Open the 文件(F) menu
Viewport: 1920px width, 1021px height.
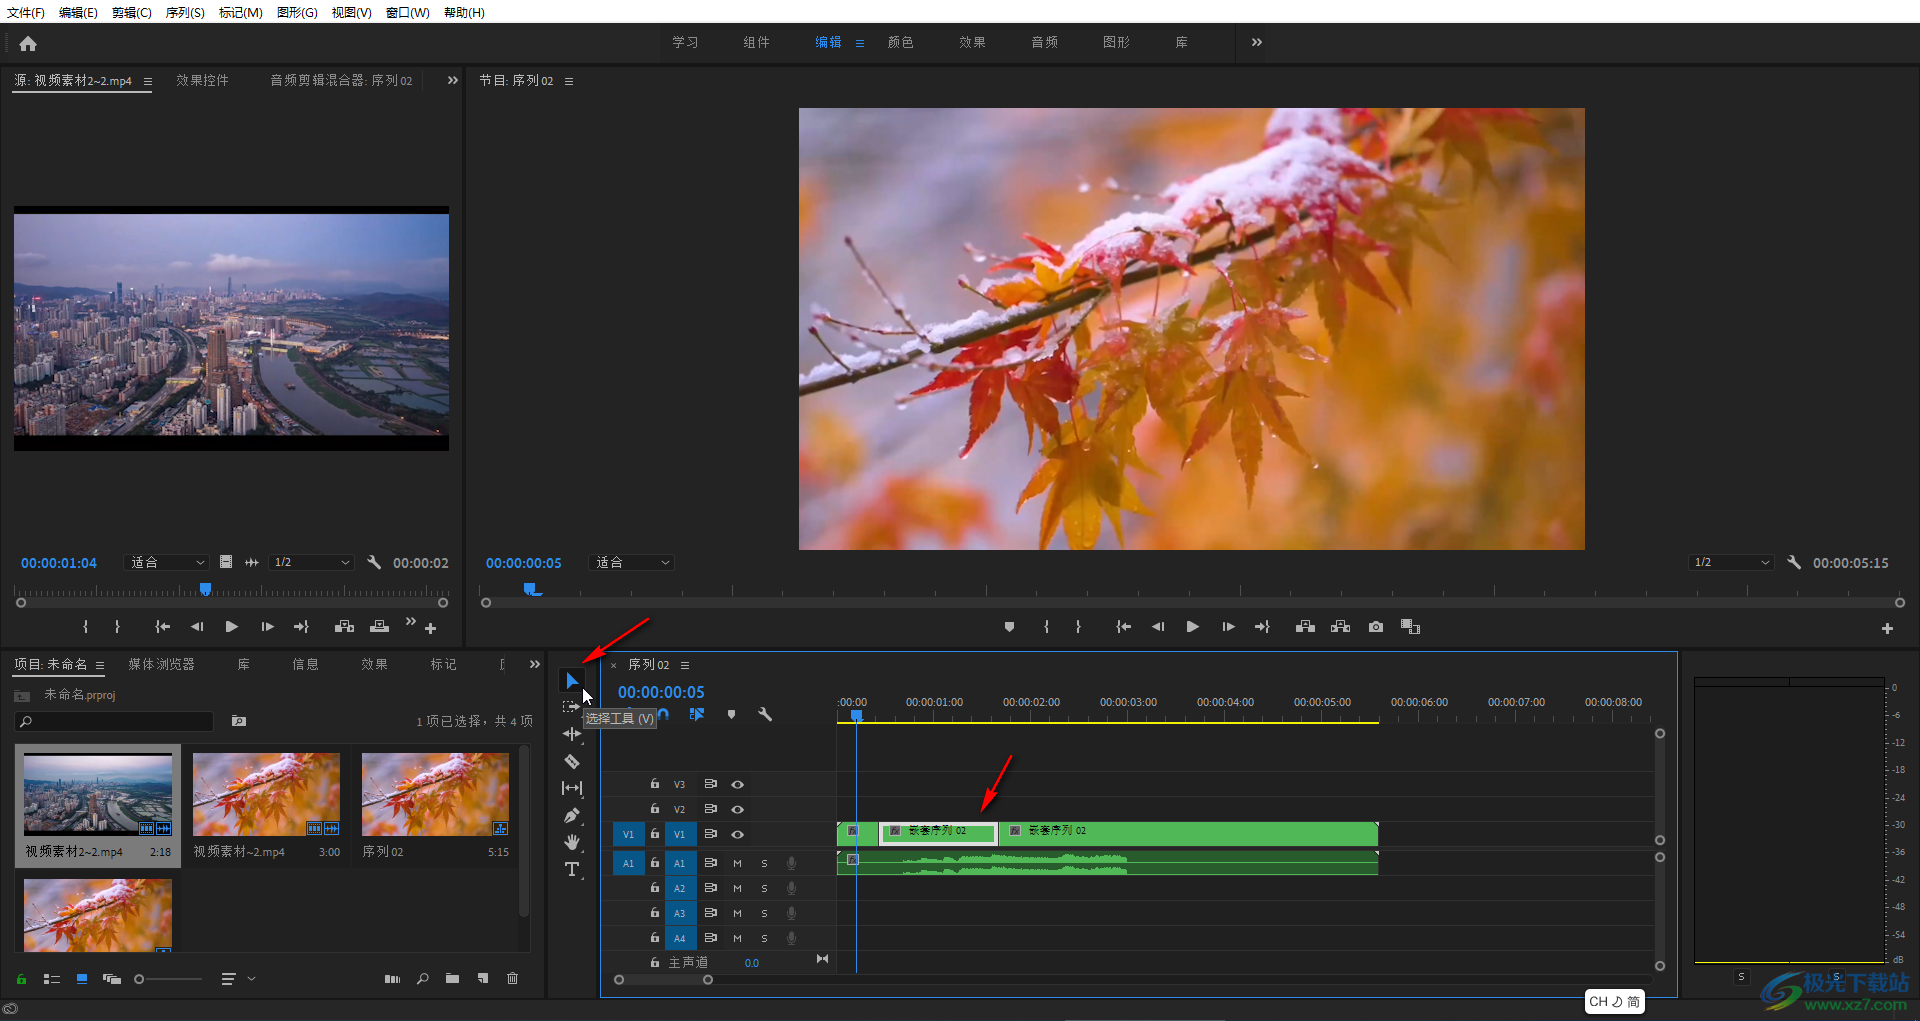point(26,12)
